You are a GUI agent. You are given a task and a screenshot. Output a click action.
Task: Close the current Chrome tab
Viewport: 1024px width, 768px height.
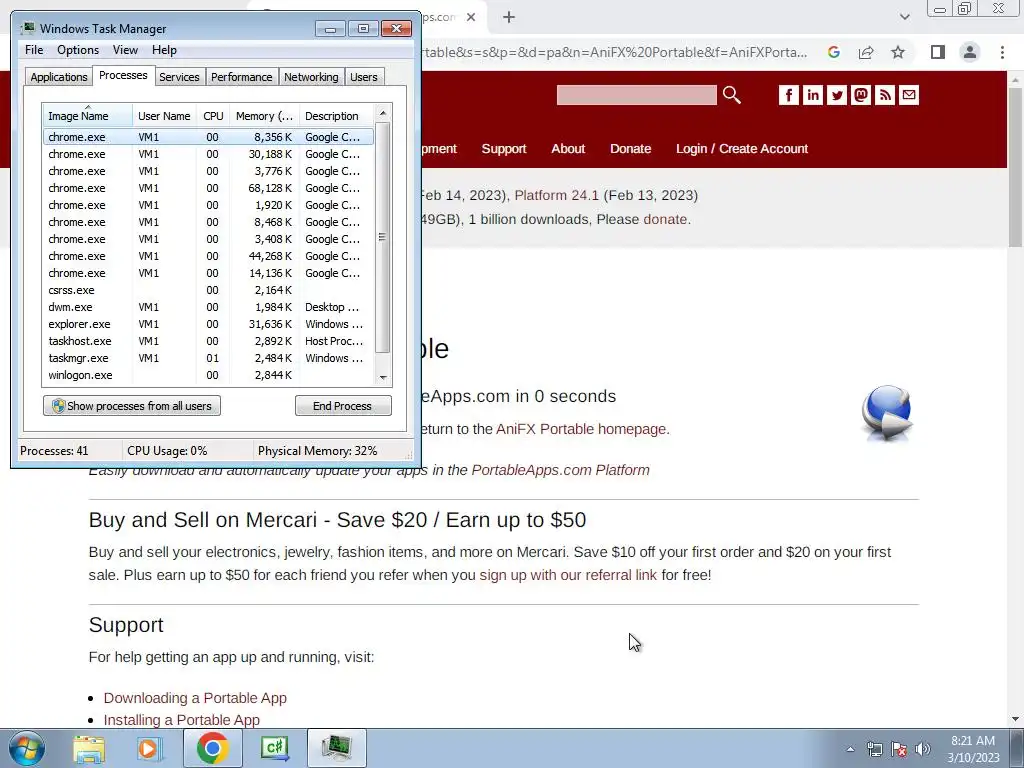471,17
